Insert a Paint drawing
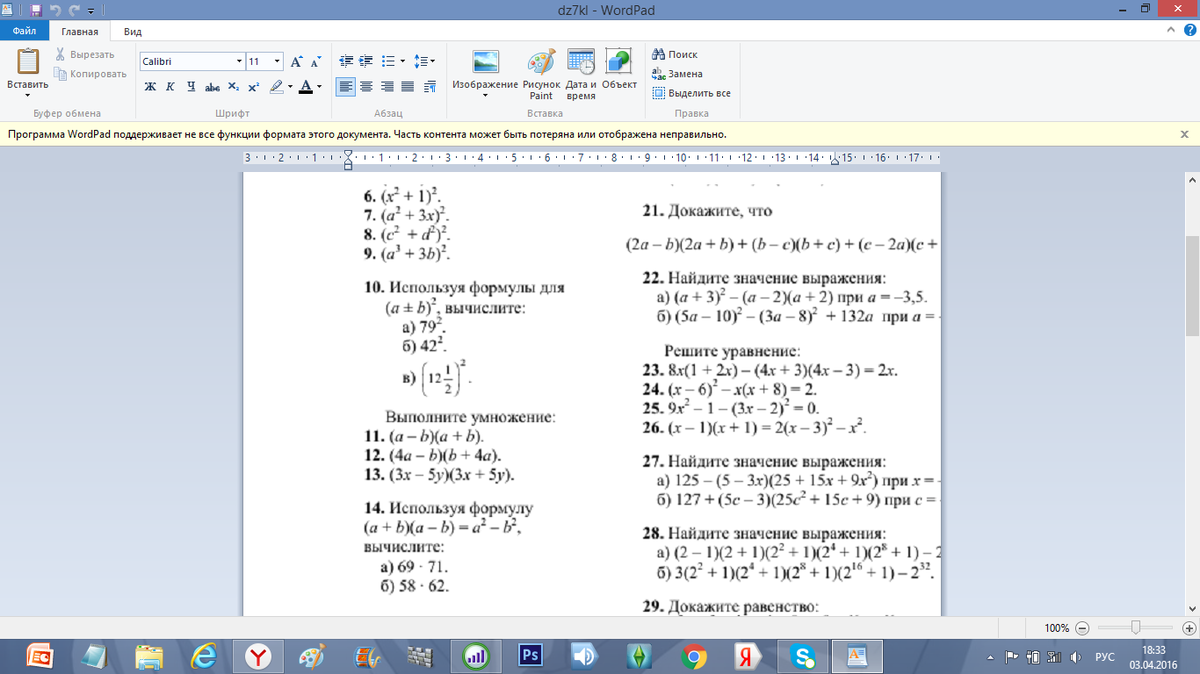 541,73
